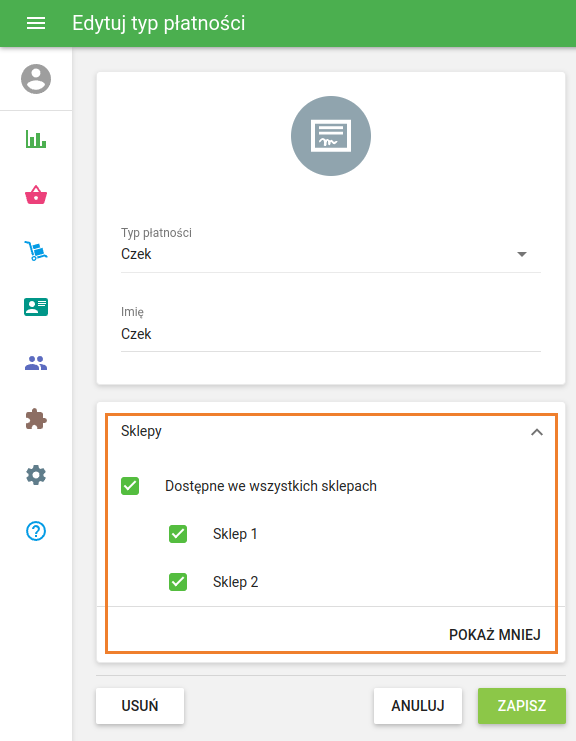
Task: Open the integrations puzzle piece icon
Action: (x=36, y=419)
